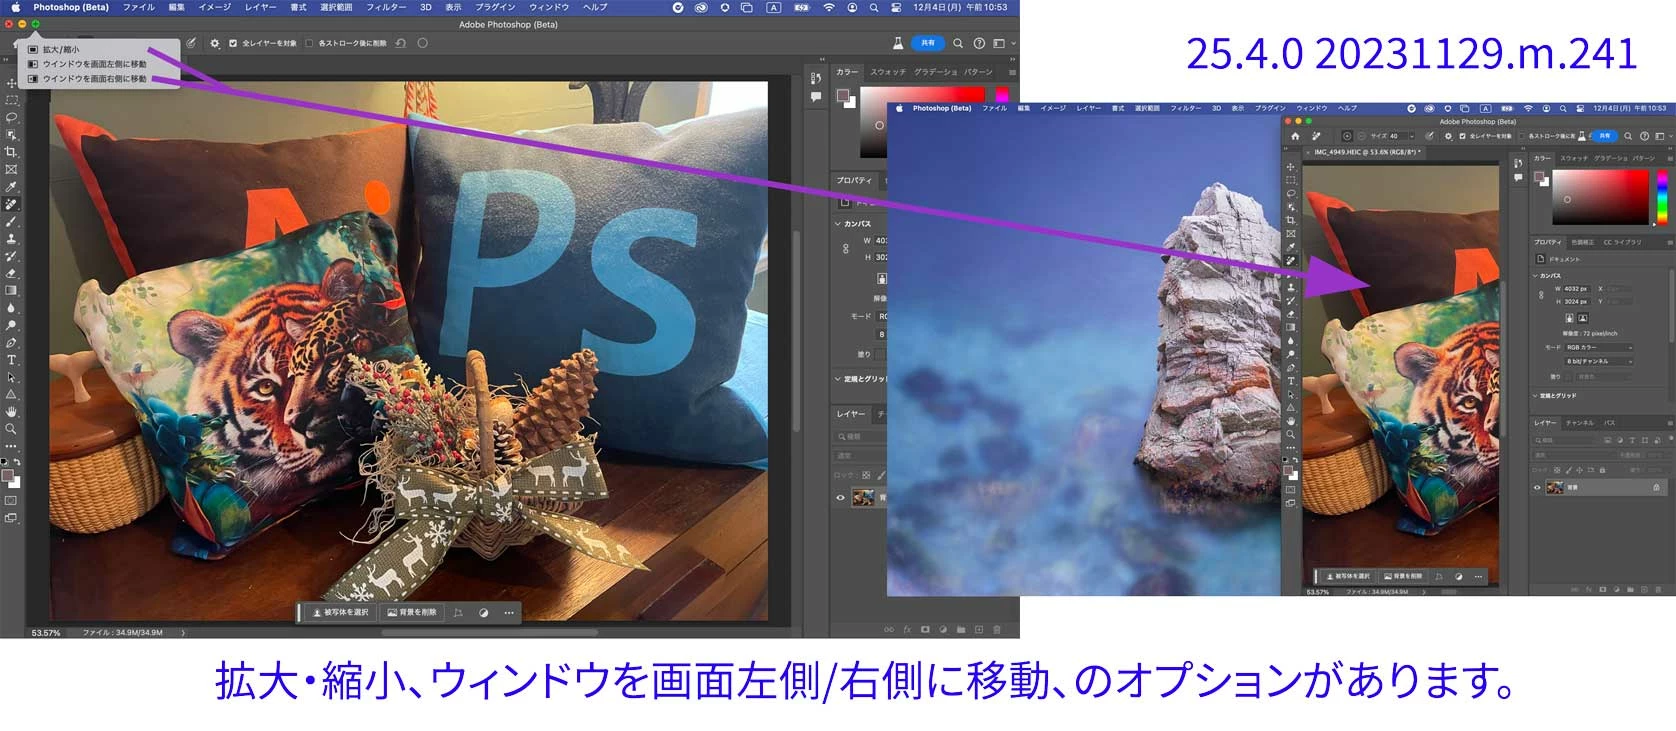The height and width of the screenshot is (731, 1676).
Task: Click 共有 button in left window
Action: [928, 43]
